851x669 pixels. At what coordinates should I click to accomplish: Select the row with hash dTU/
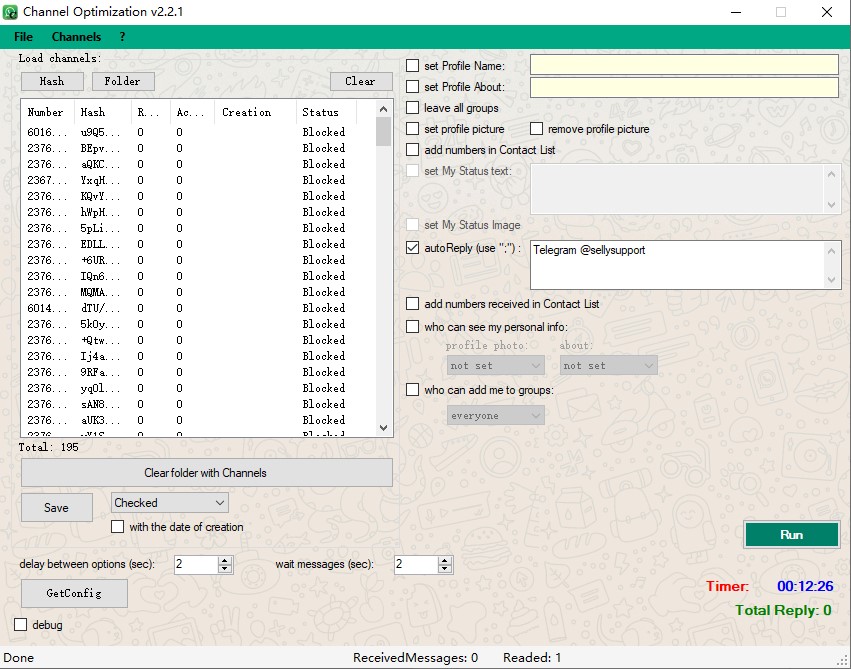click(198, 308)
